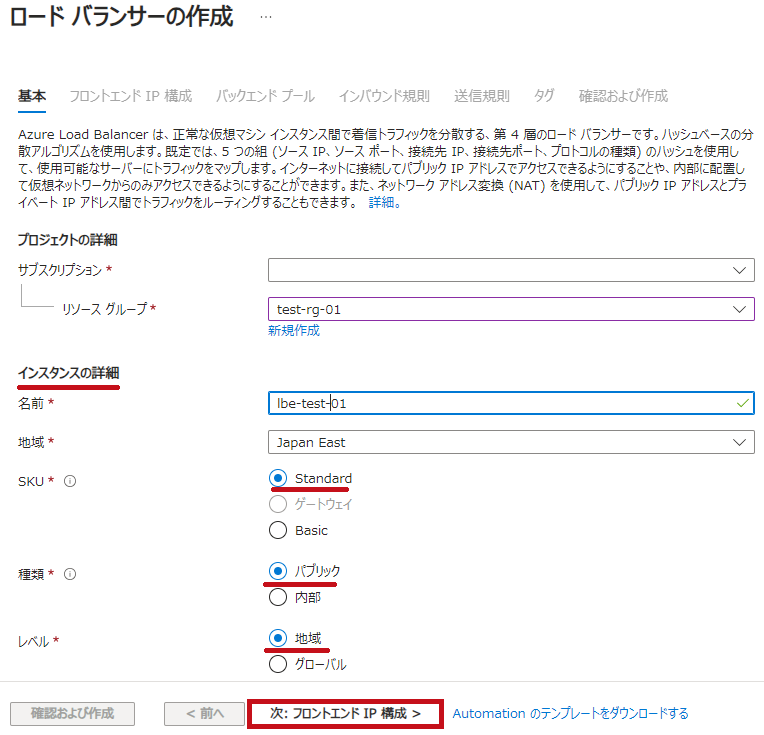
Task: Select 地域 for the level option
Action: pos(278,638)
